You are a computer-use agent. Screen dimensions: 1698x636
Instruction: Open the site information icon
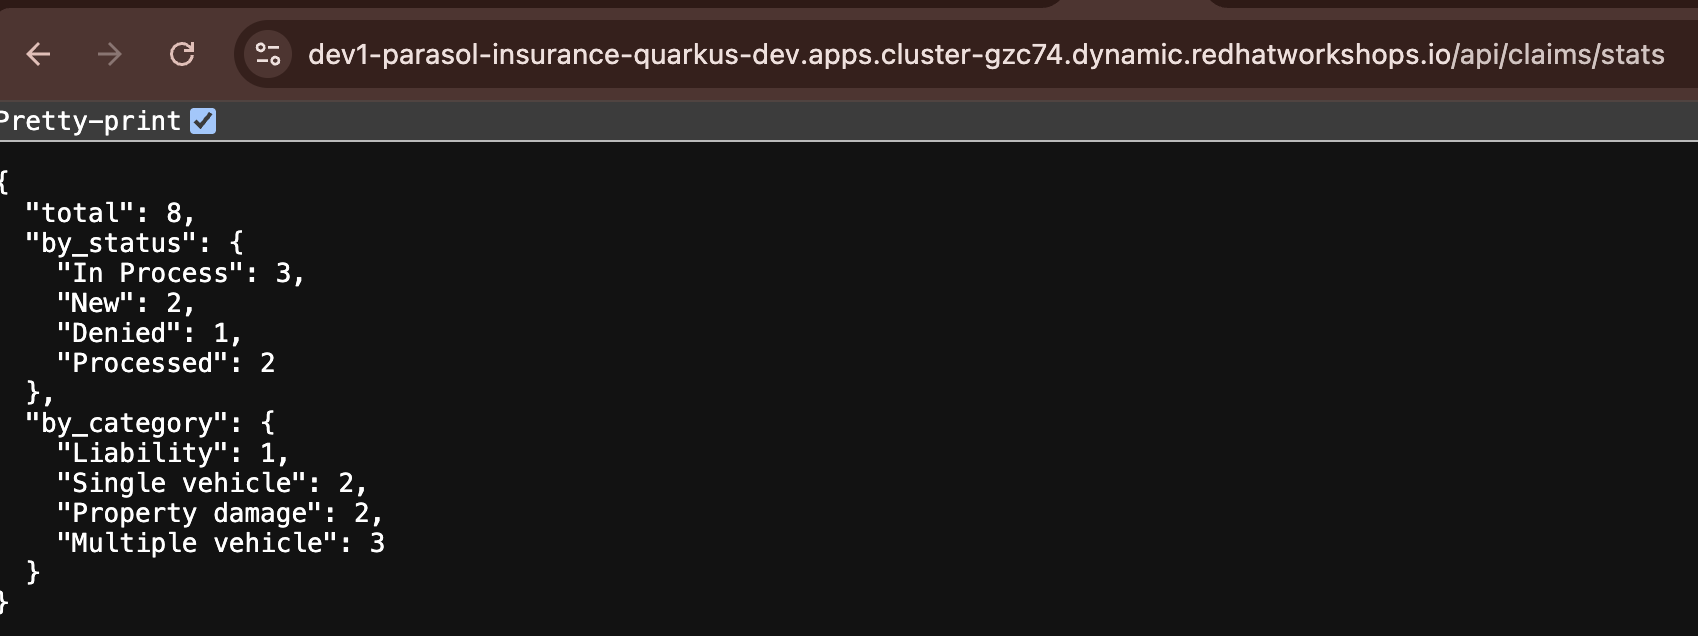pyautogui.click(x=268, y=54)
